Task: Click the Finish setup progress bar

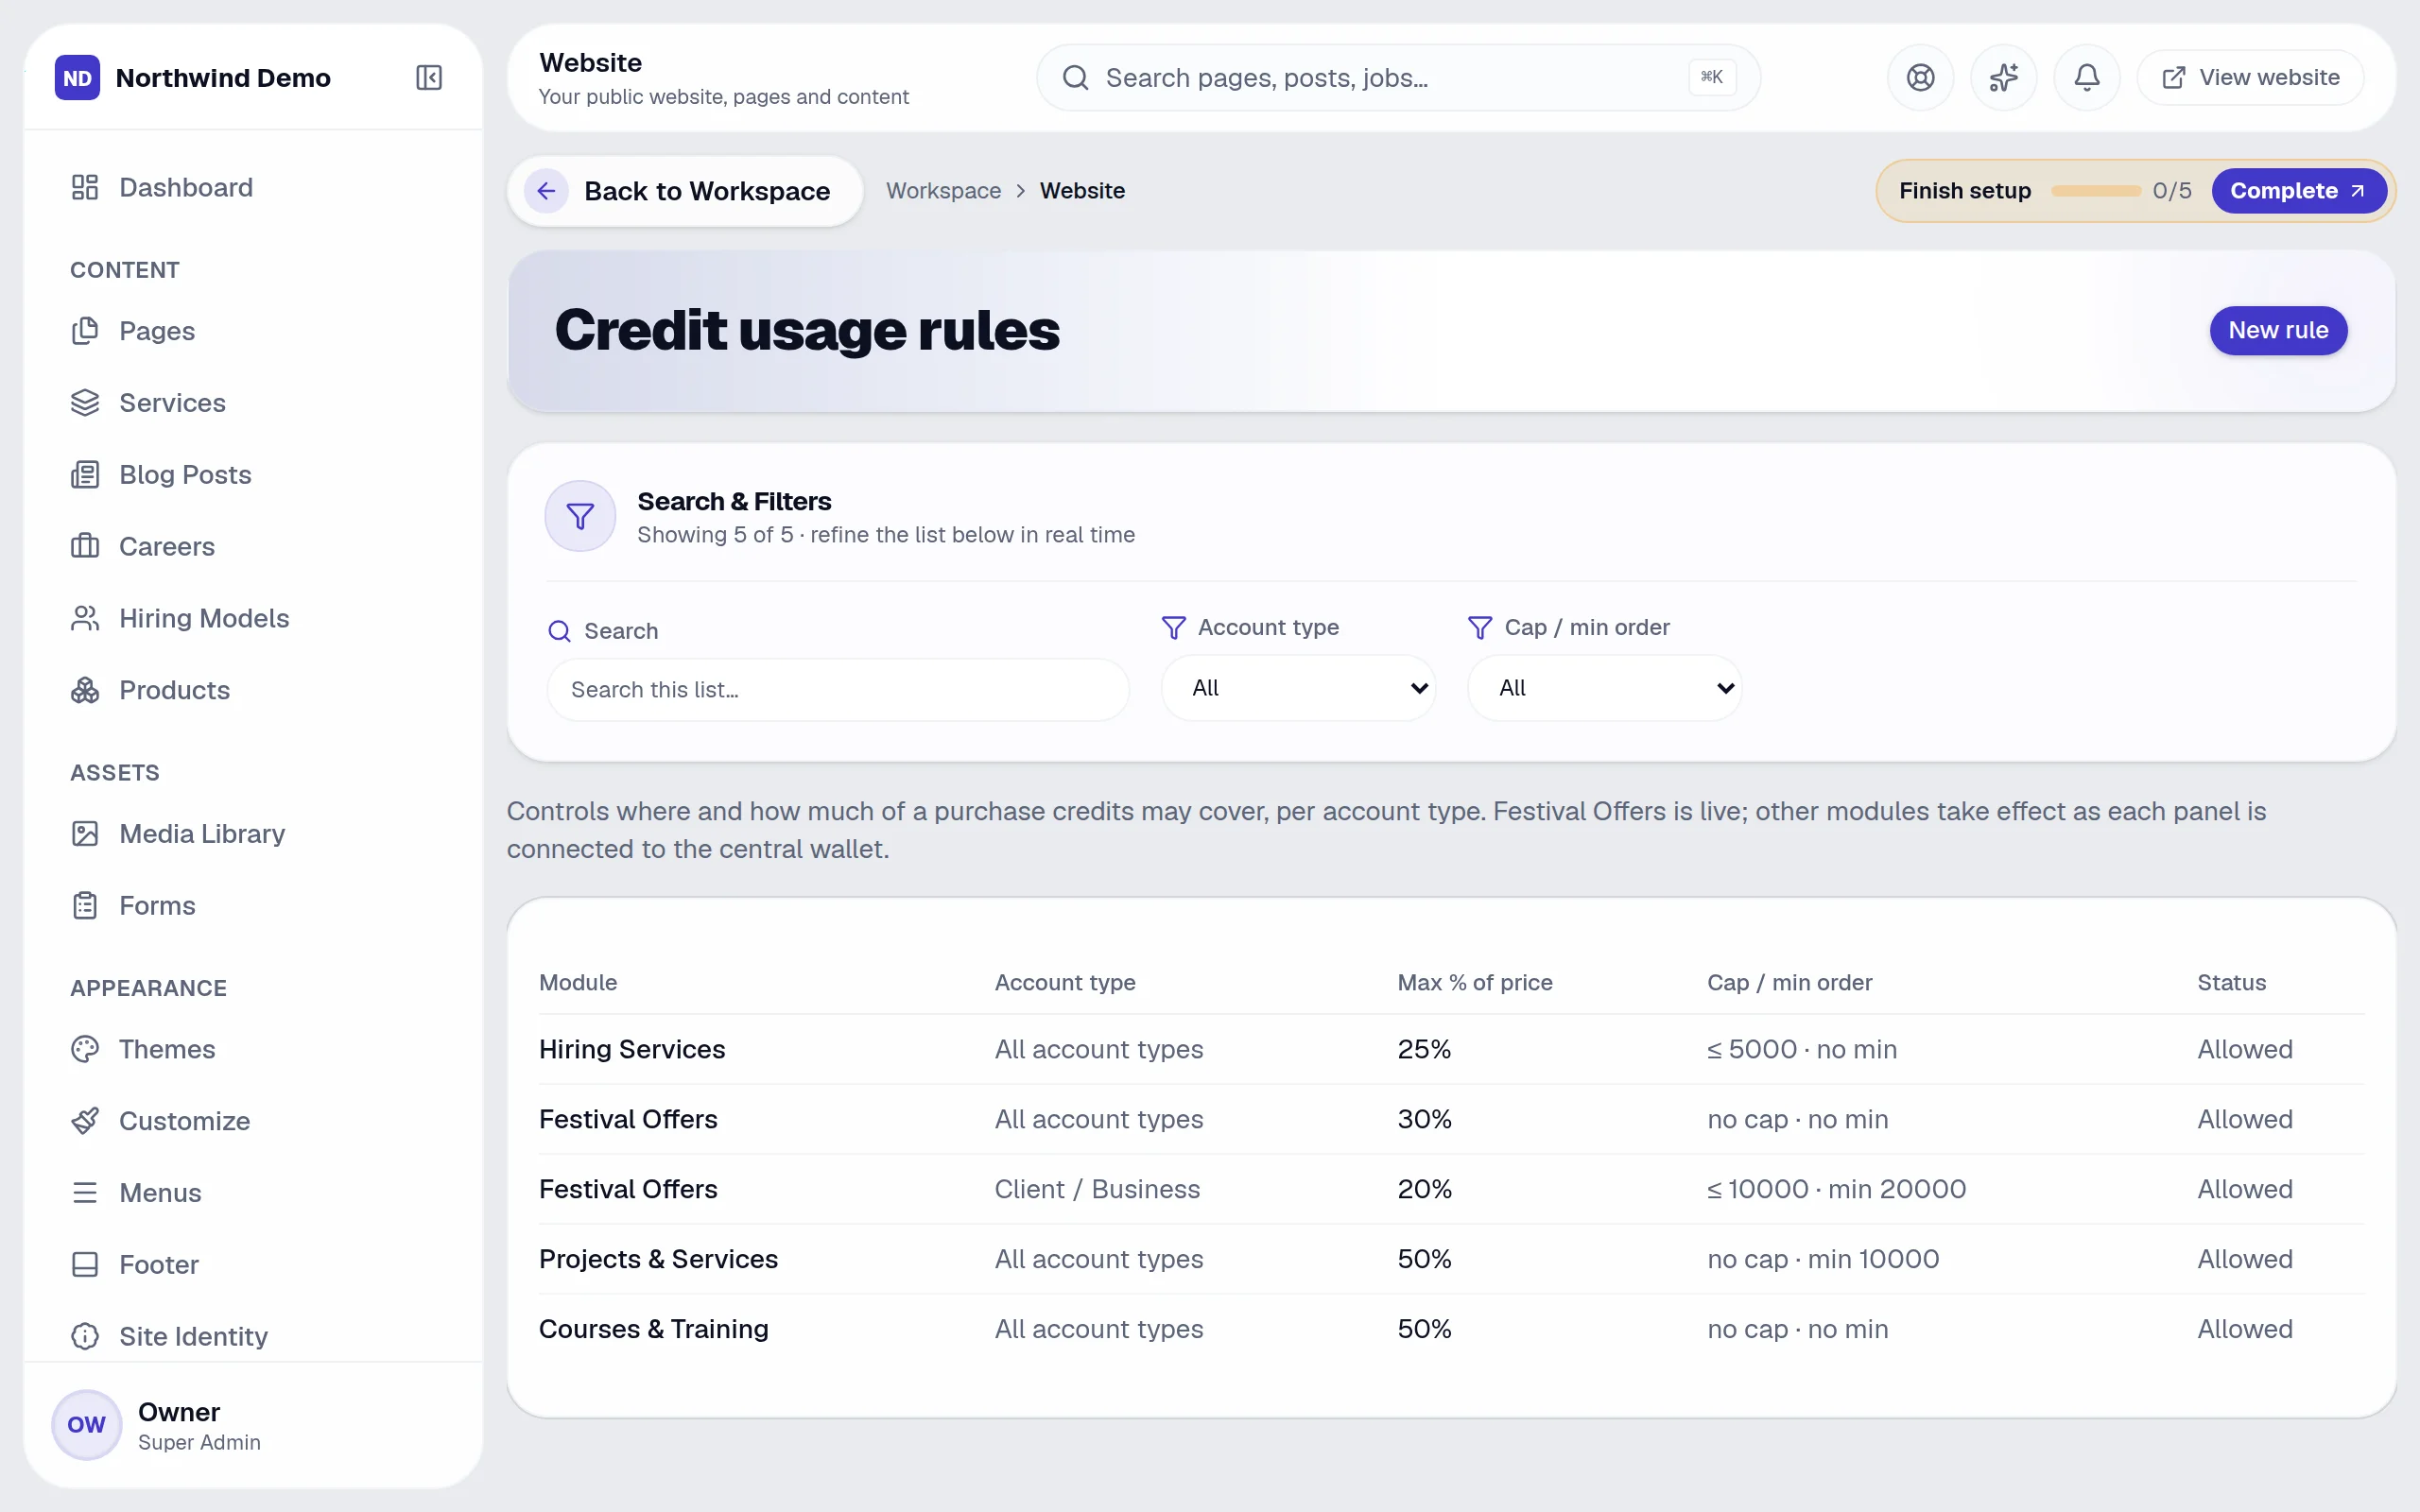Action: 2096,191
